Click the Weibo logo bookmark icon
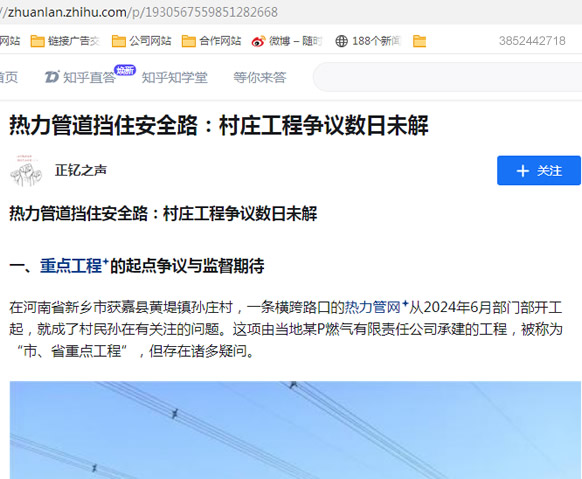Screen dimensions: 582x479 tap(258, 41)
